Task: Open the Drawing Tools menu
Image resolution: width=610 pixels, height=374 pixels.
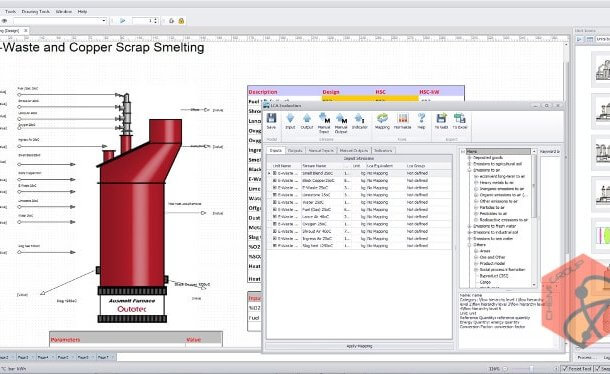Action: pos(35,12)
